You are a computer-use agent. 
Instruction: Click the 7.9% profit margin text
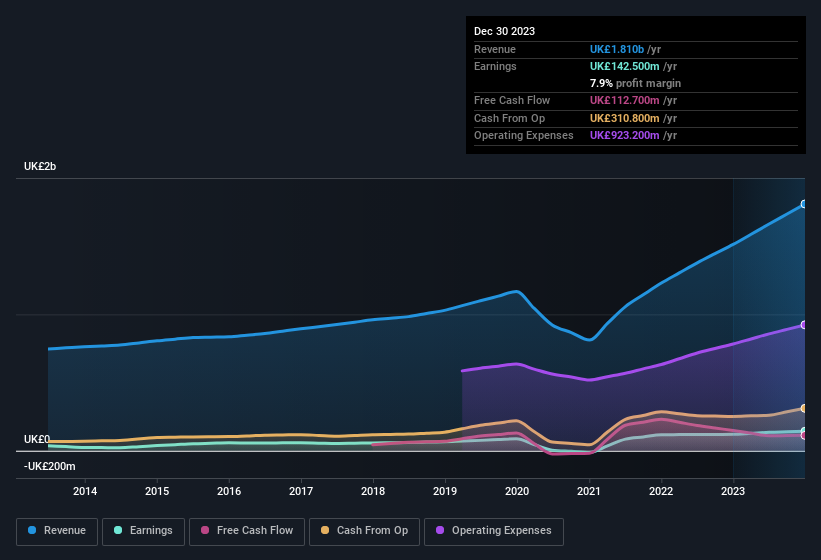635,83
